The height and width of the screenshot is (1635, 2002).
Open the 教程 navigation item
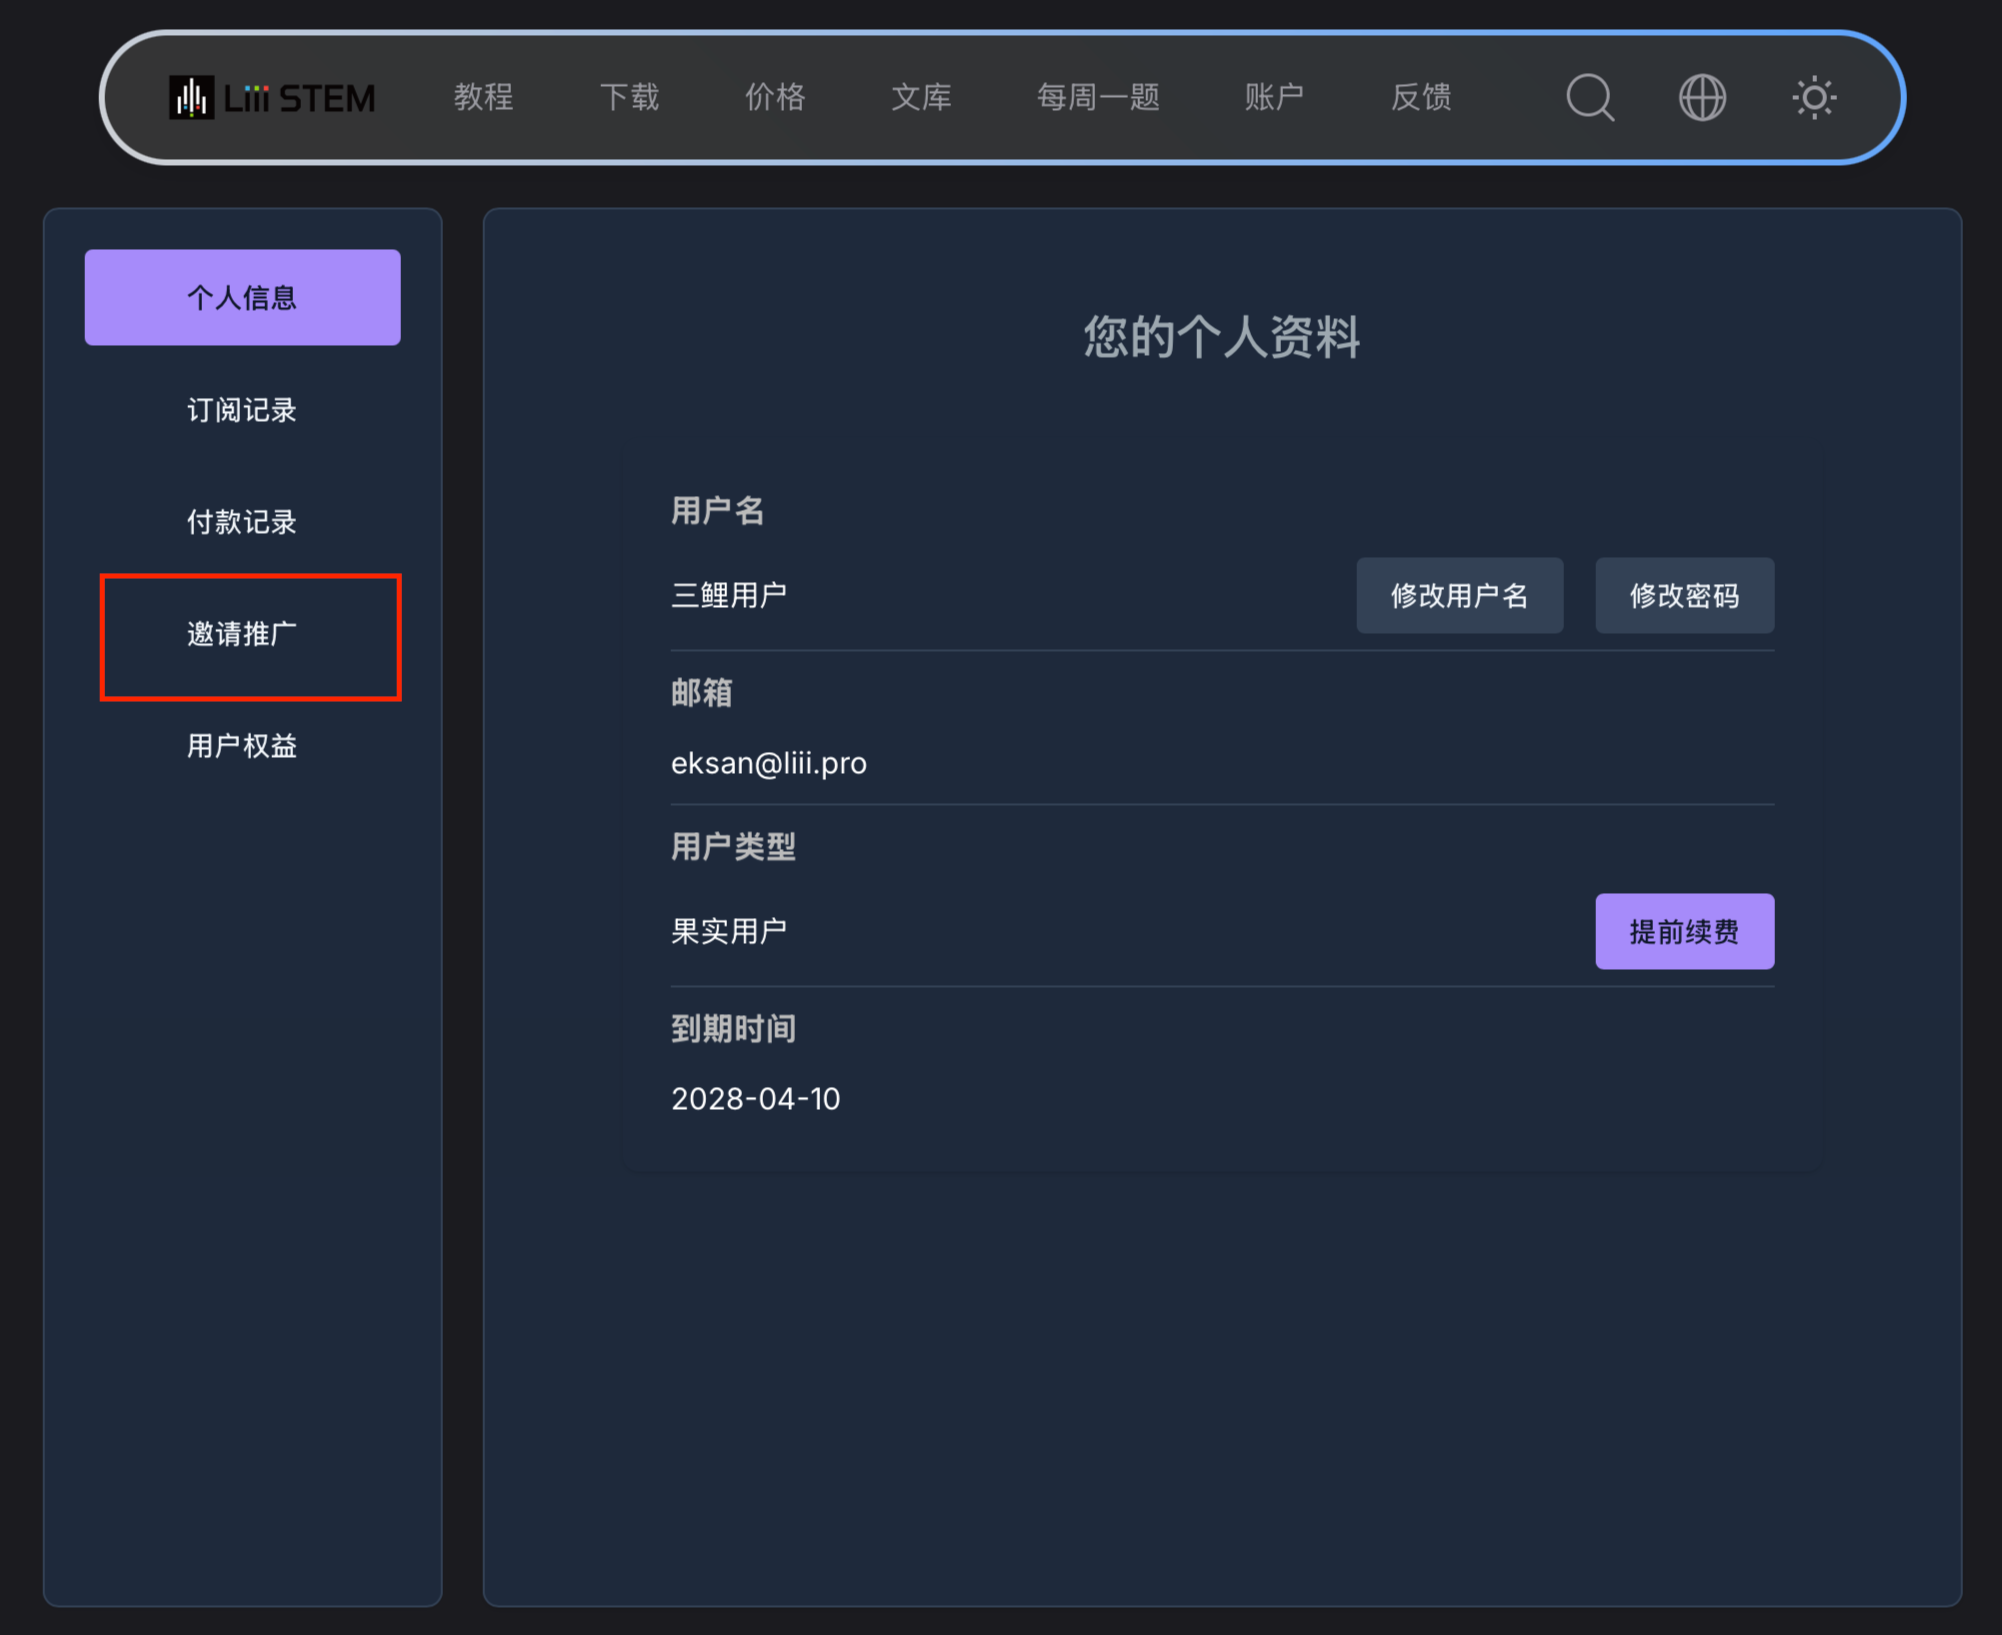click(x=483, y=97)
